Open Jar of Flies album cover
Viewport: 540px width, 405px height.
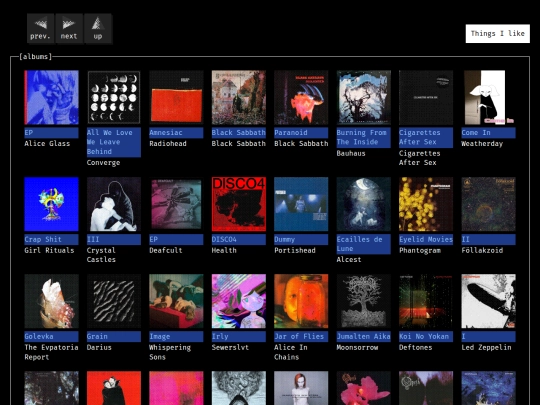[x=301, y=301]
